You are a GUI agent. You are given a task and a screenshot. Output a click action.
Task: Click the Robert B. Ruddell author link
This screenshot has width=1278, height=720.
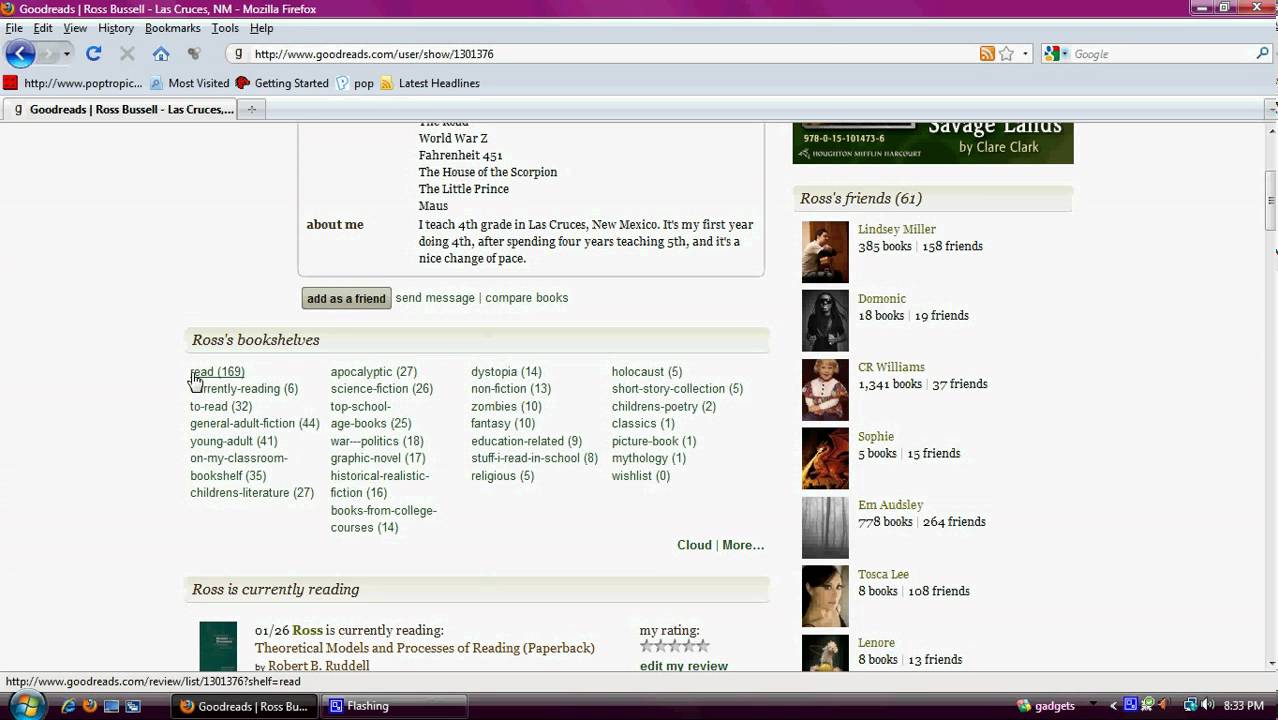(318, 666)
